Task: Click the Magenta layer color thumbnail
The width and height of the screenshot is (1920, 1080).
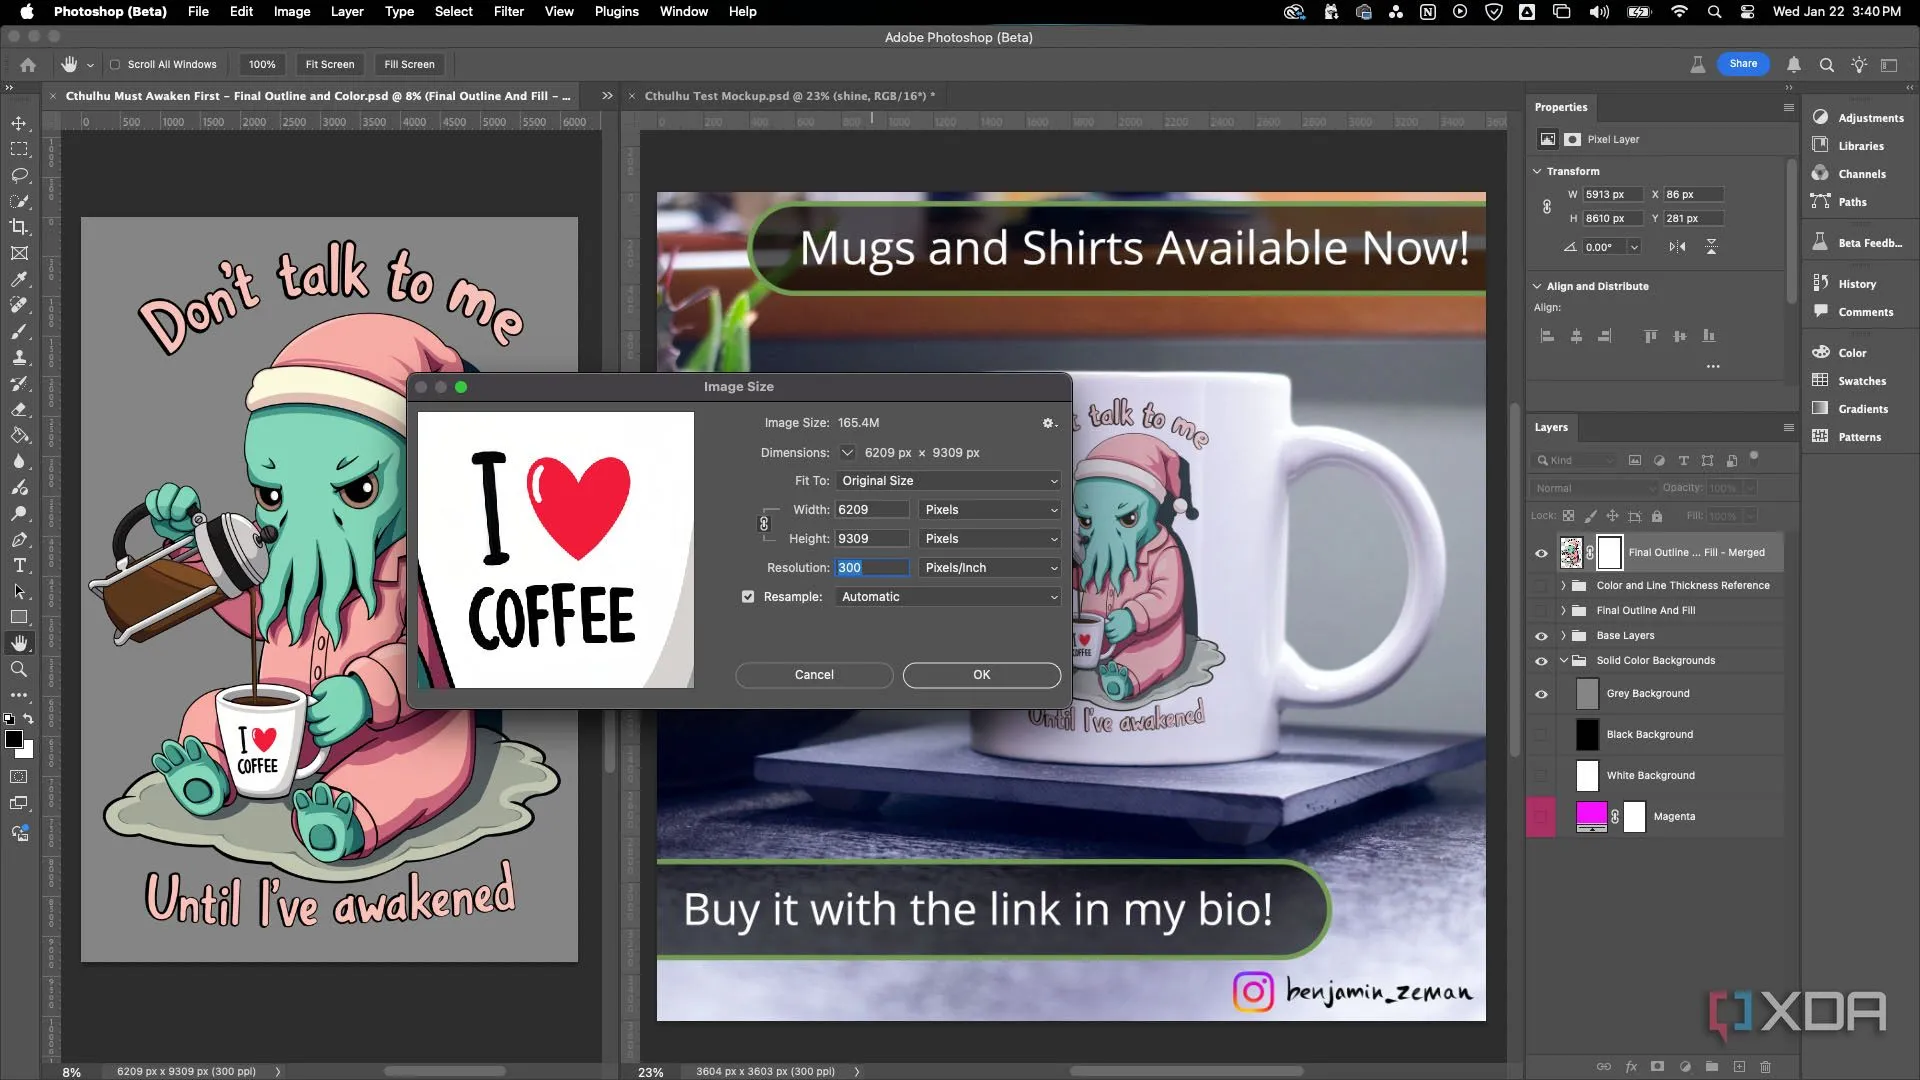Action: pos(1591,816)
